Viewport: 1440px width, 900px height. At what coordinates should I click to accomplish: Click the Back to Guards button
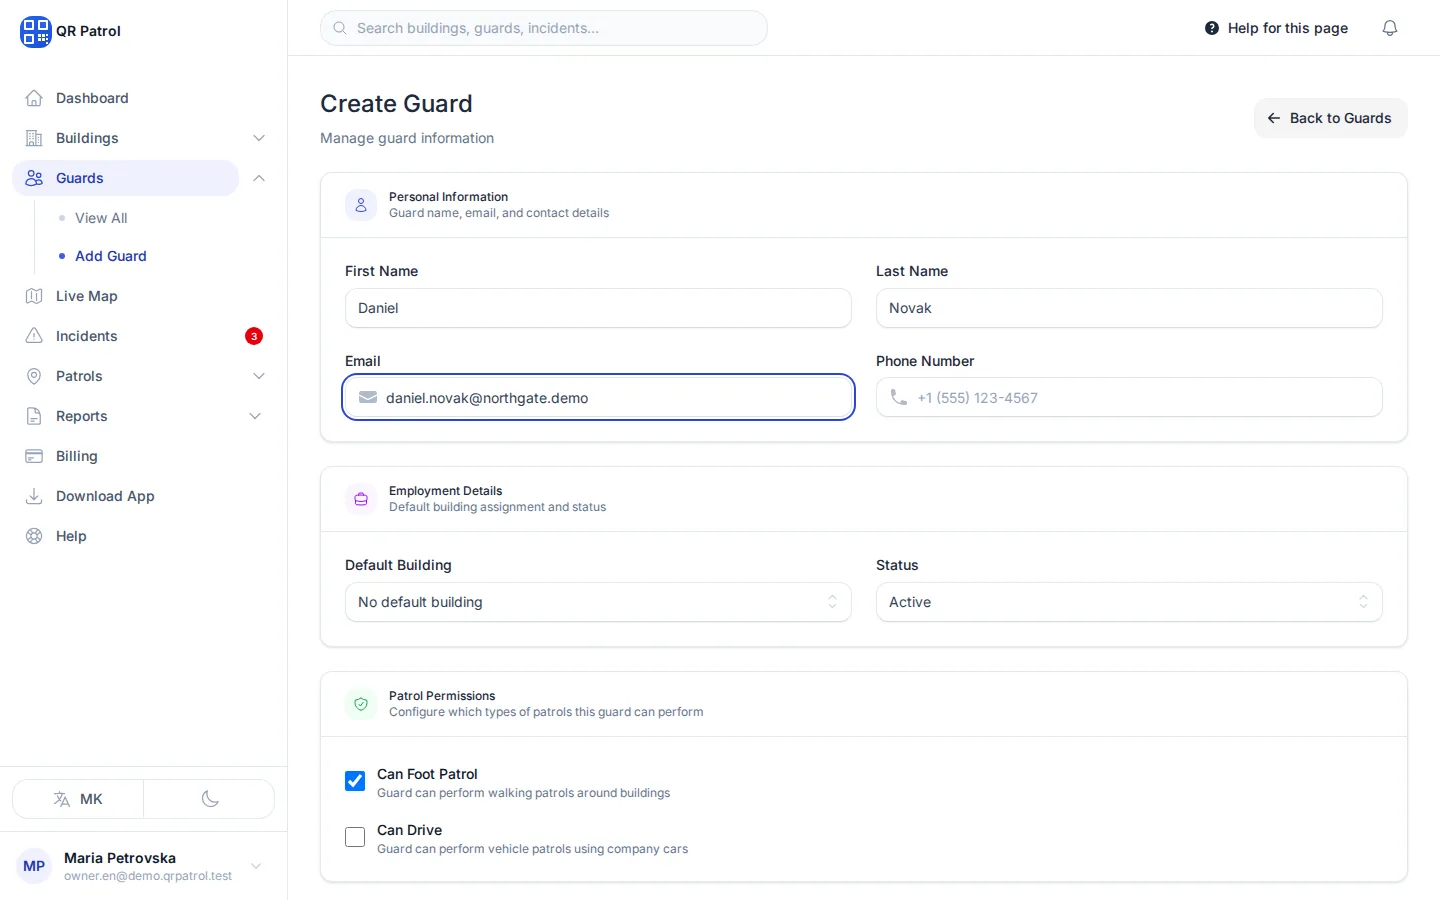tap(1330, 118)
